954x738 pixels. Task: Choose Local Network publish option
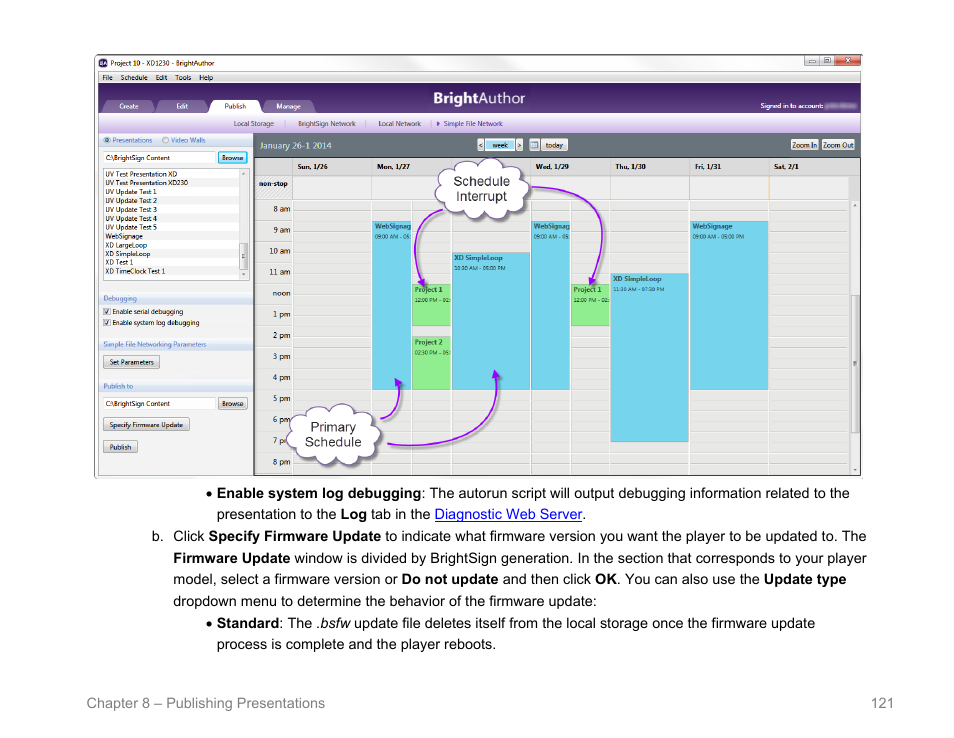[400, 124]
